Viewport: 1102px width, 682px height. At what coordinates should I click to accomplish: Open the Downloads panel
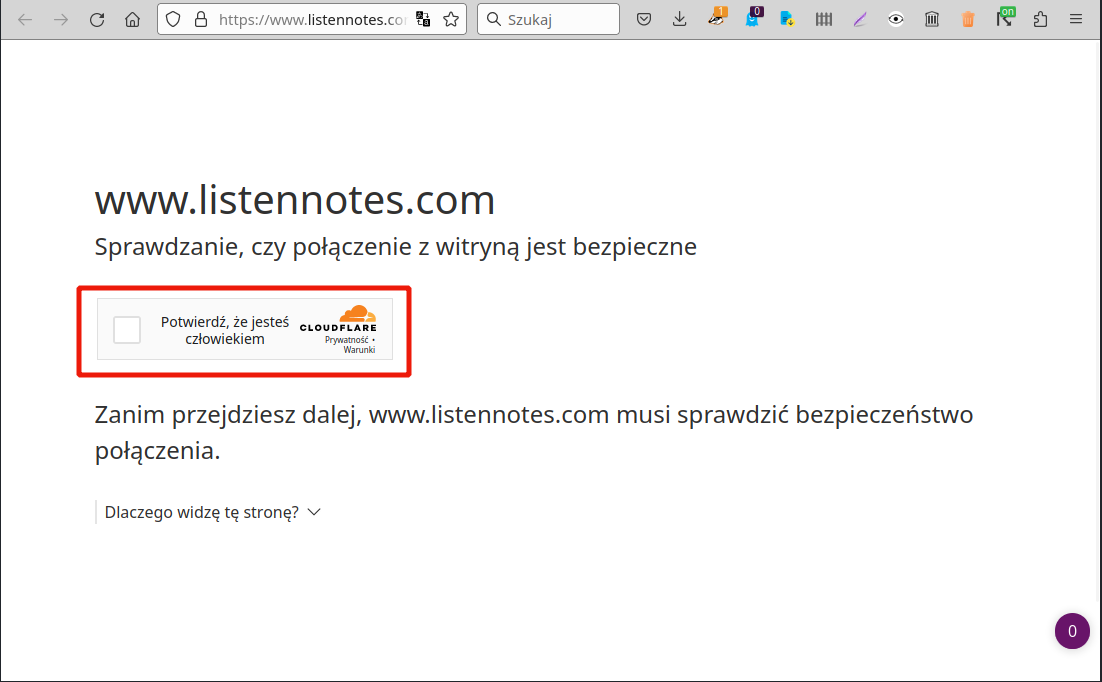click(x=680, y=19)
